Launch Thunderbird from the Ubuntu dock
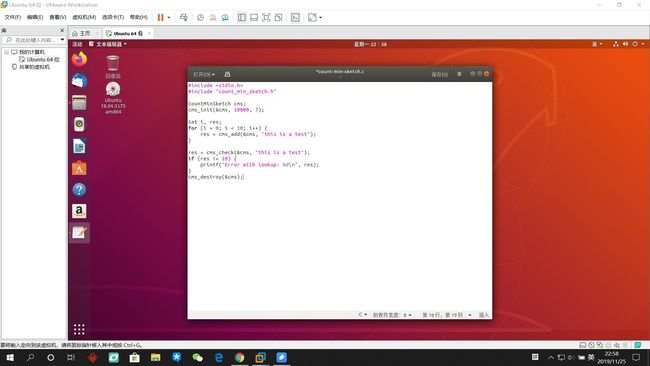Image resolution: width=650 pixels, height=366 pixels. click(x=79, y=80)
